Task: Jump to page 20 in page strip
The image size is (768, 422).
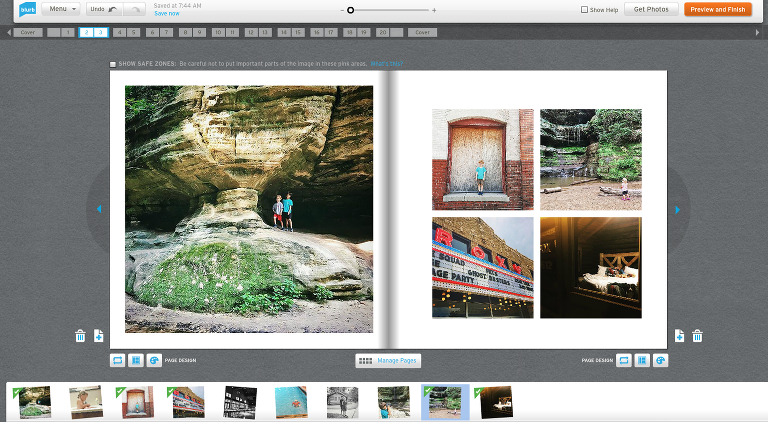Action: tap(382, 32)
